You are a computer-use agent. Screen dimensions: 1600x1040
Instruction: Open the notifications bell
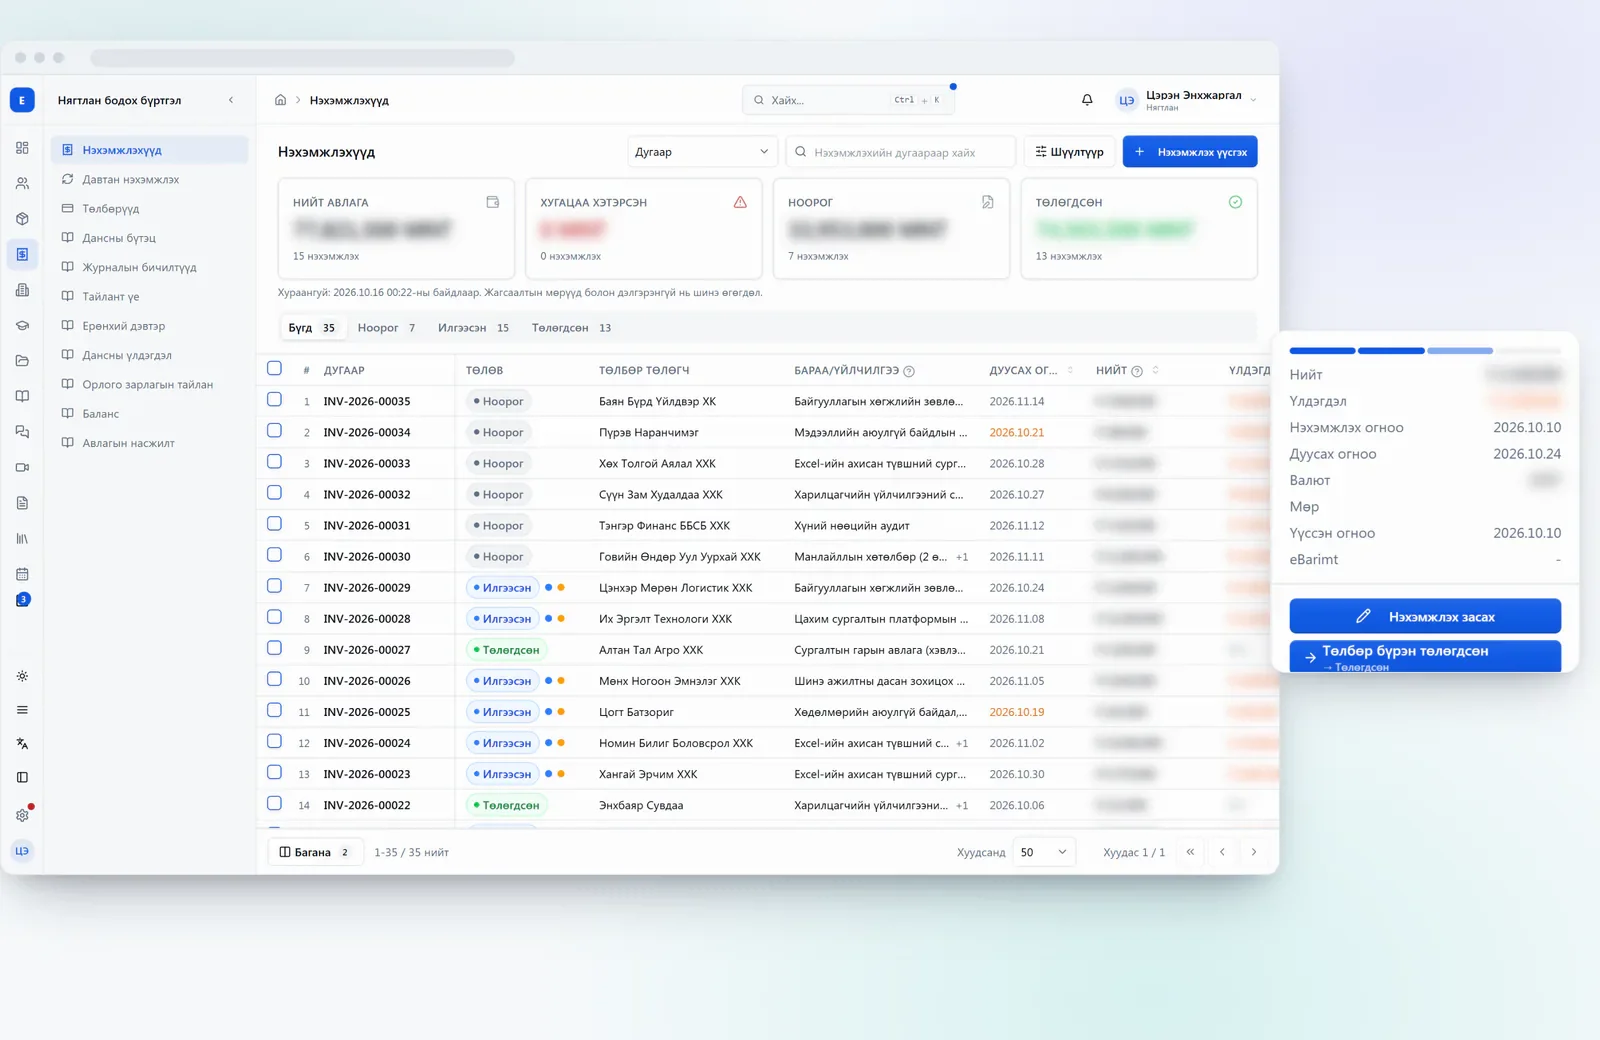(x=1087, y=100)
